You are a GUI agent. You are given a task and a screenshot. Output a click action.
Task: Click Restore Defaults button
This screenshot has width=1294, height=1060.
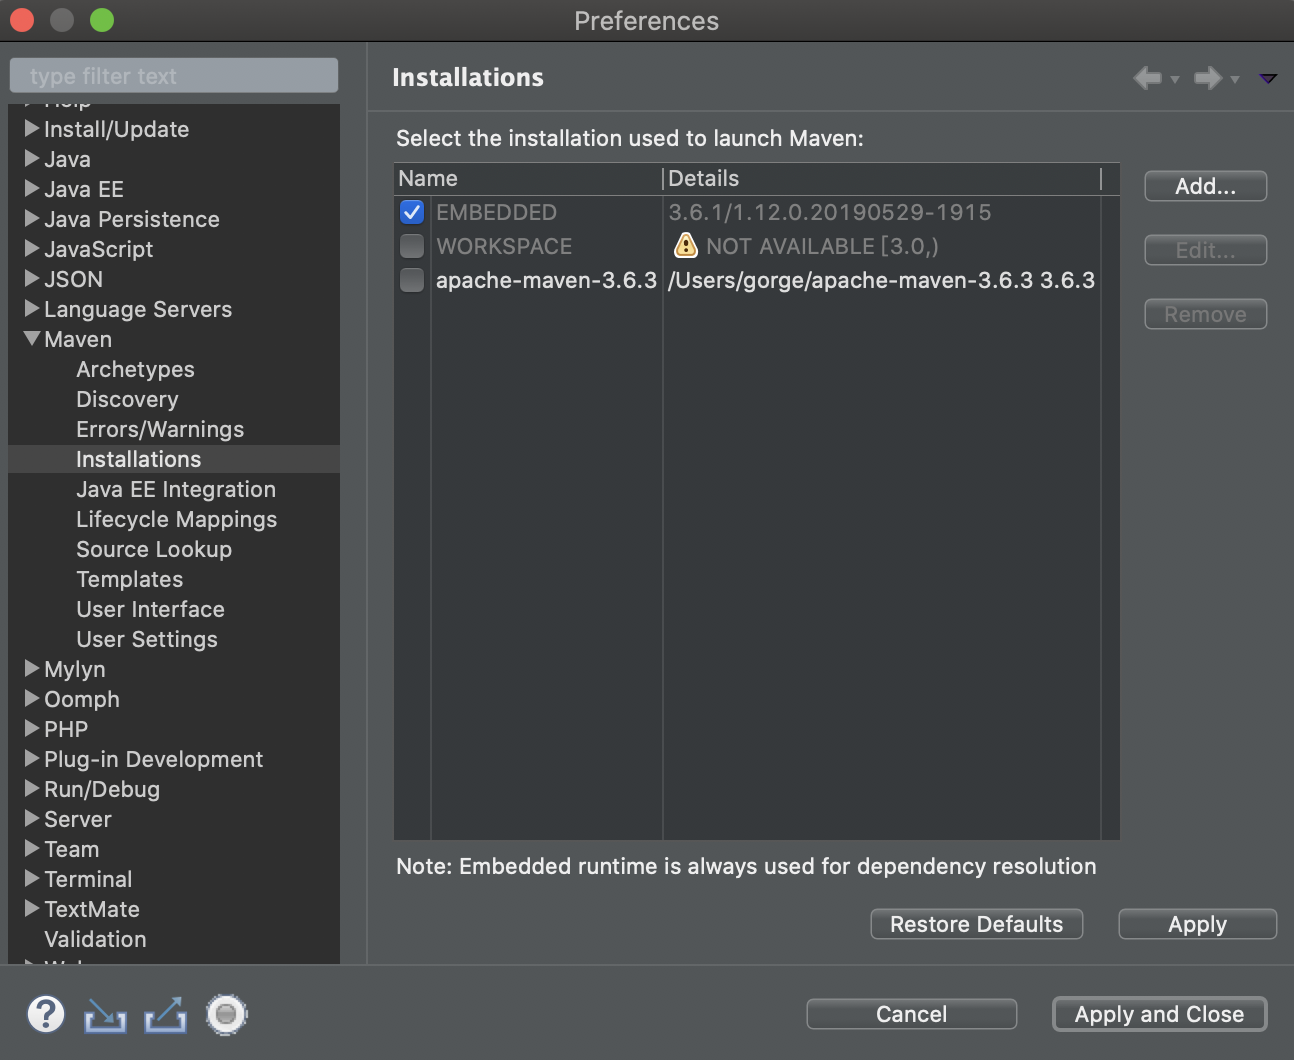pyautogui.click(x=976, y=924)
